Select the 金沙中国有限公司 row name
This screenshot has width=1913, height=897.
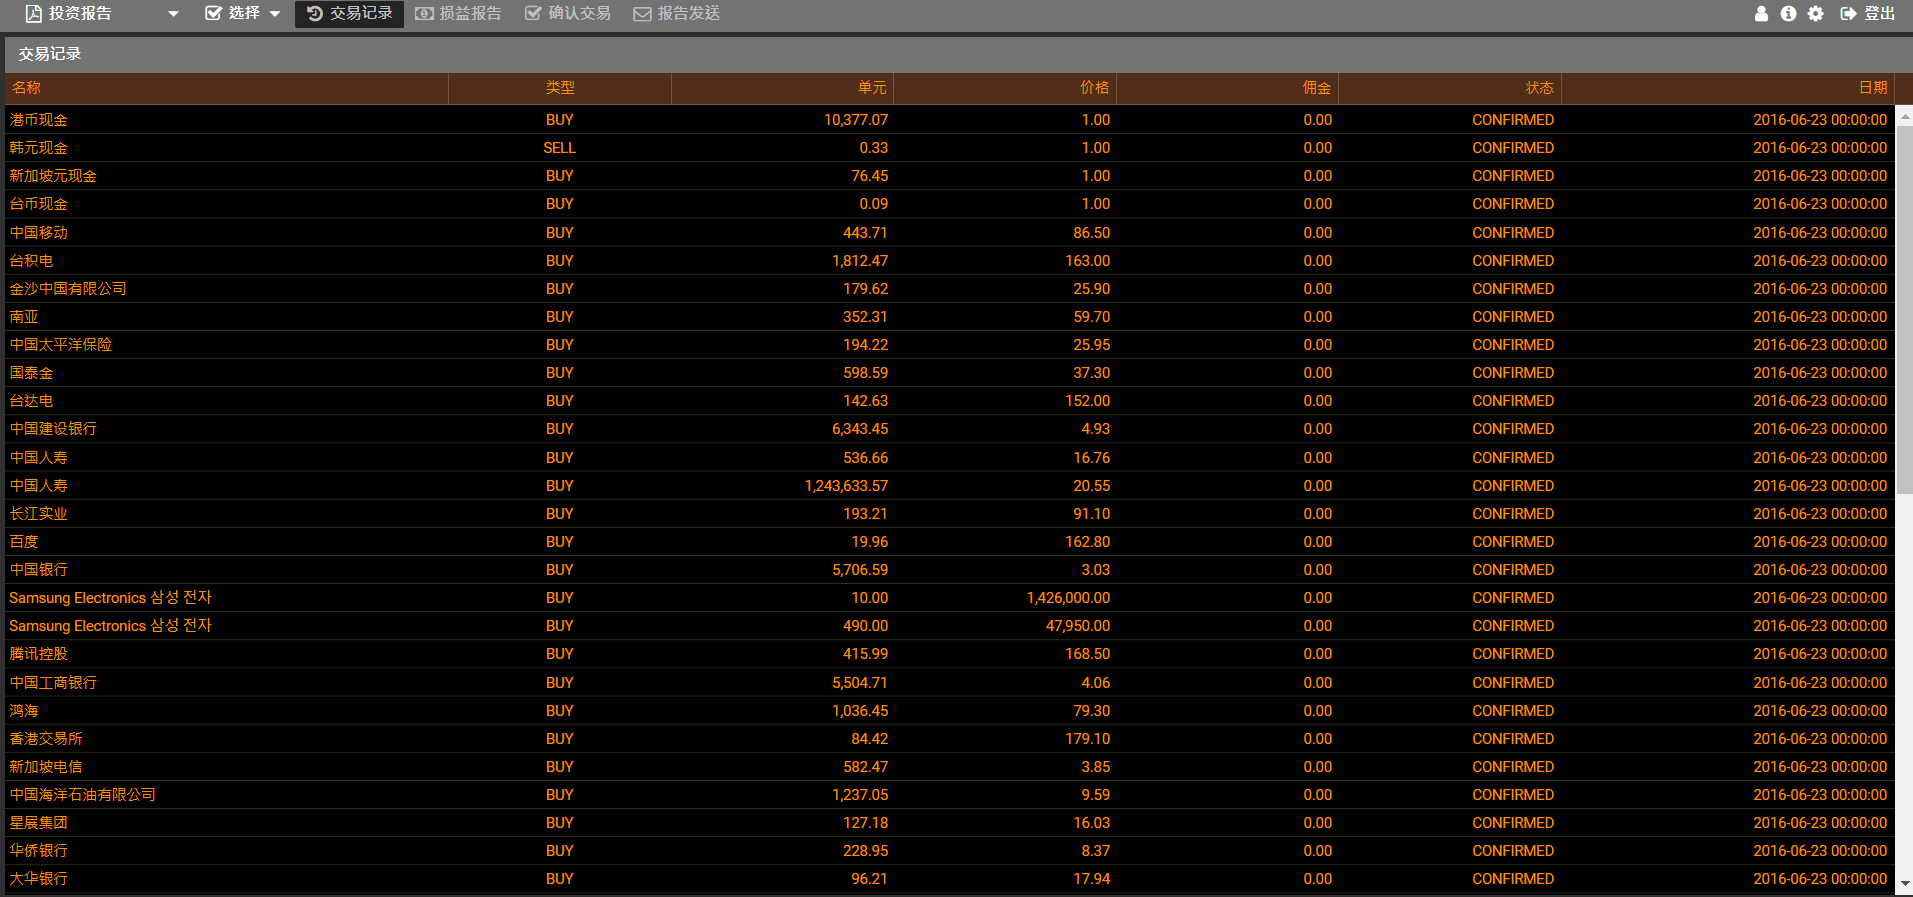click(68, 289)
